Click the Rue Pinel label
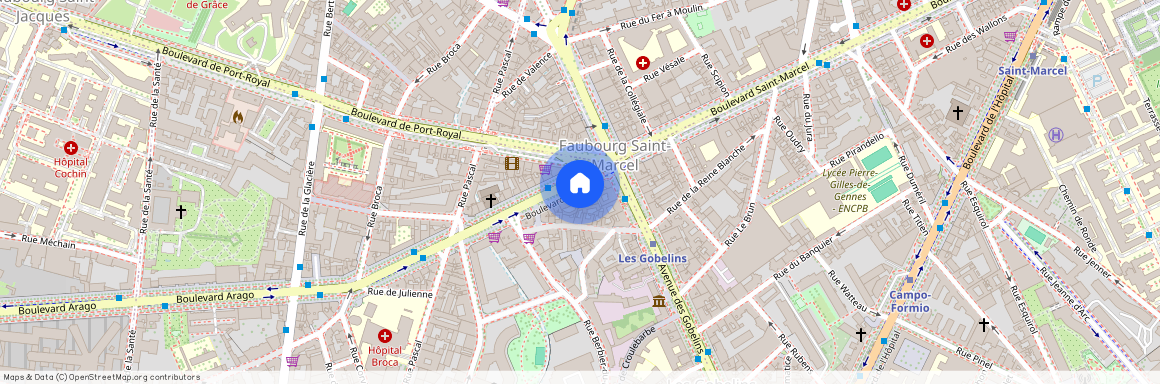 pyautogui.click(x=974, y=357)
